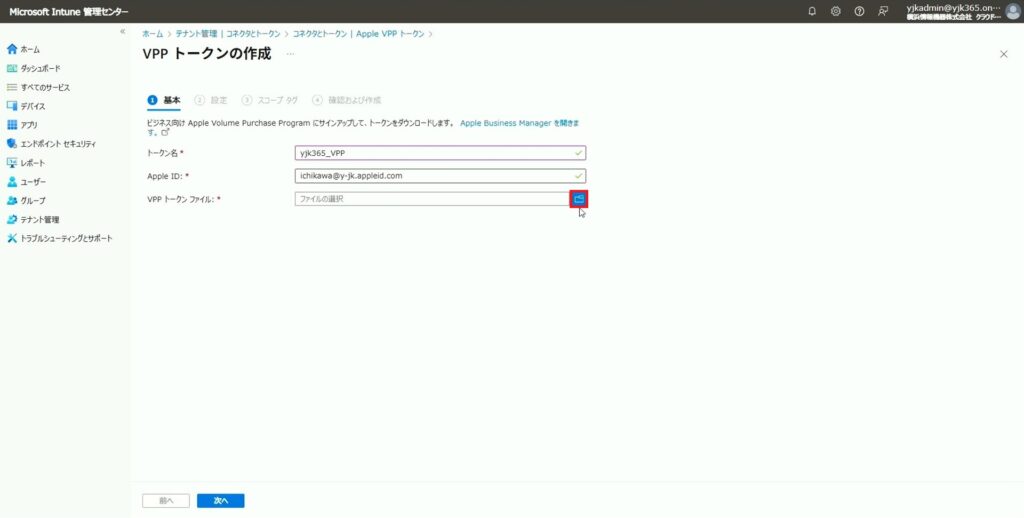Select the 基本 step tab
1024x518 pixels.
[x=164, y=100]
